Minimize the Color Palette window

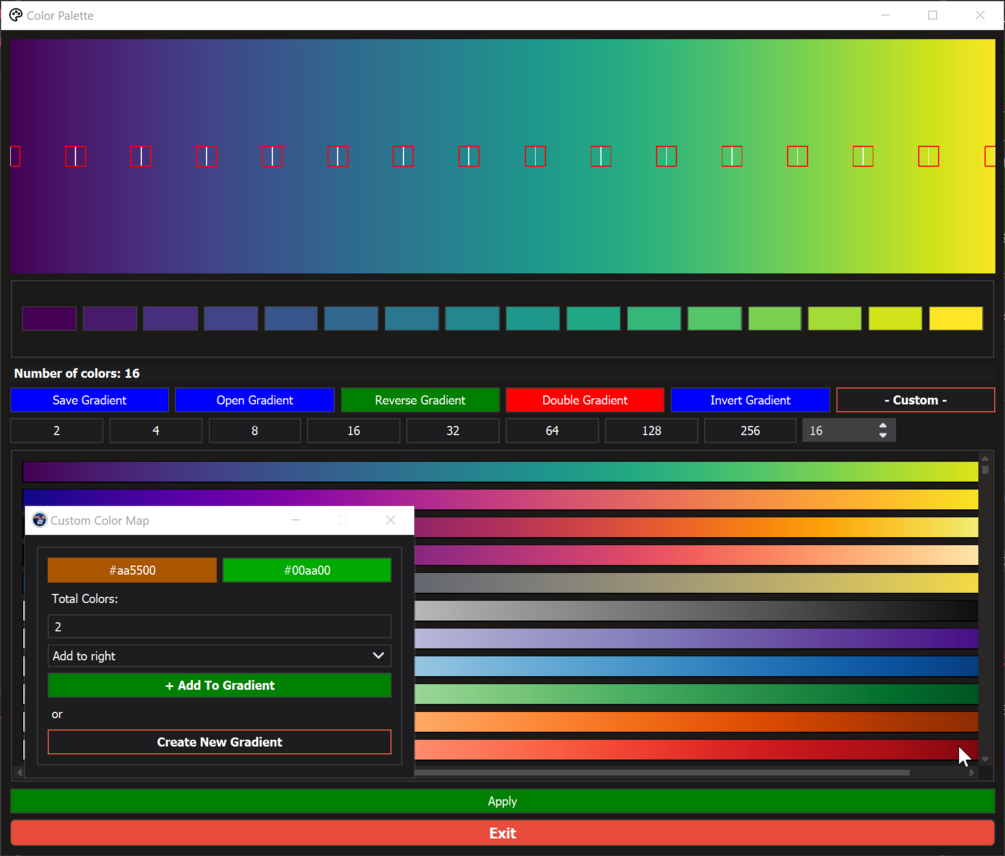coord(885,15)
